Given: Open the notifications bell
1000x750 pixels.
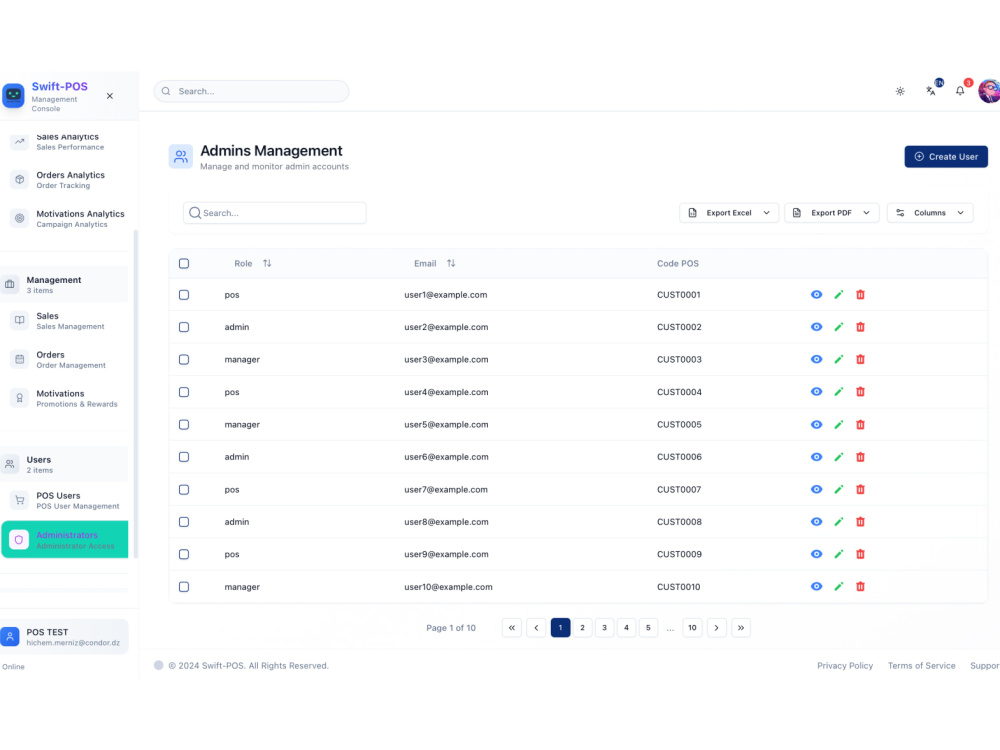Looking at the screenshot, I should (960, 91).
